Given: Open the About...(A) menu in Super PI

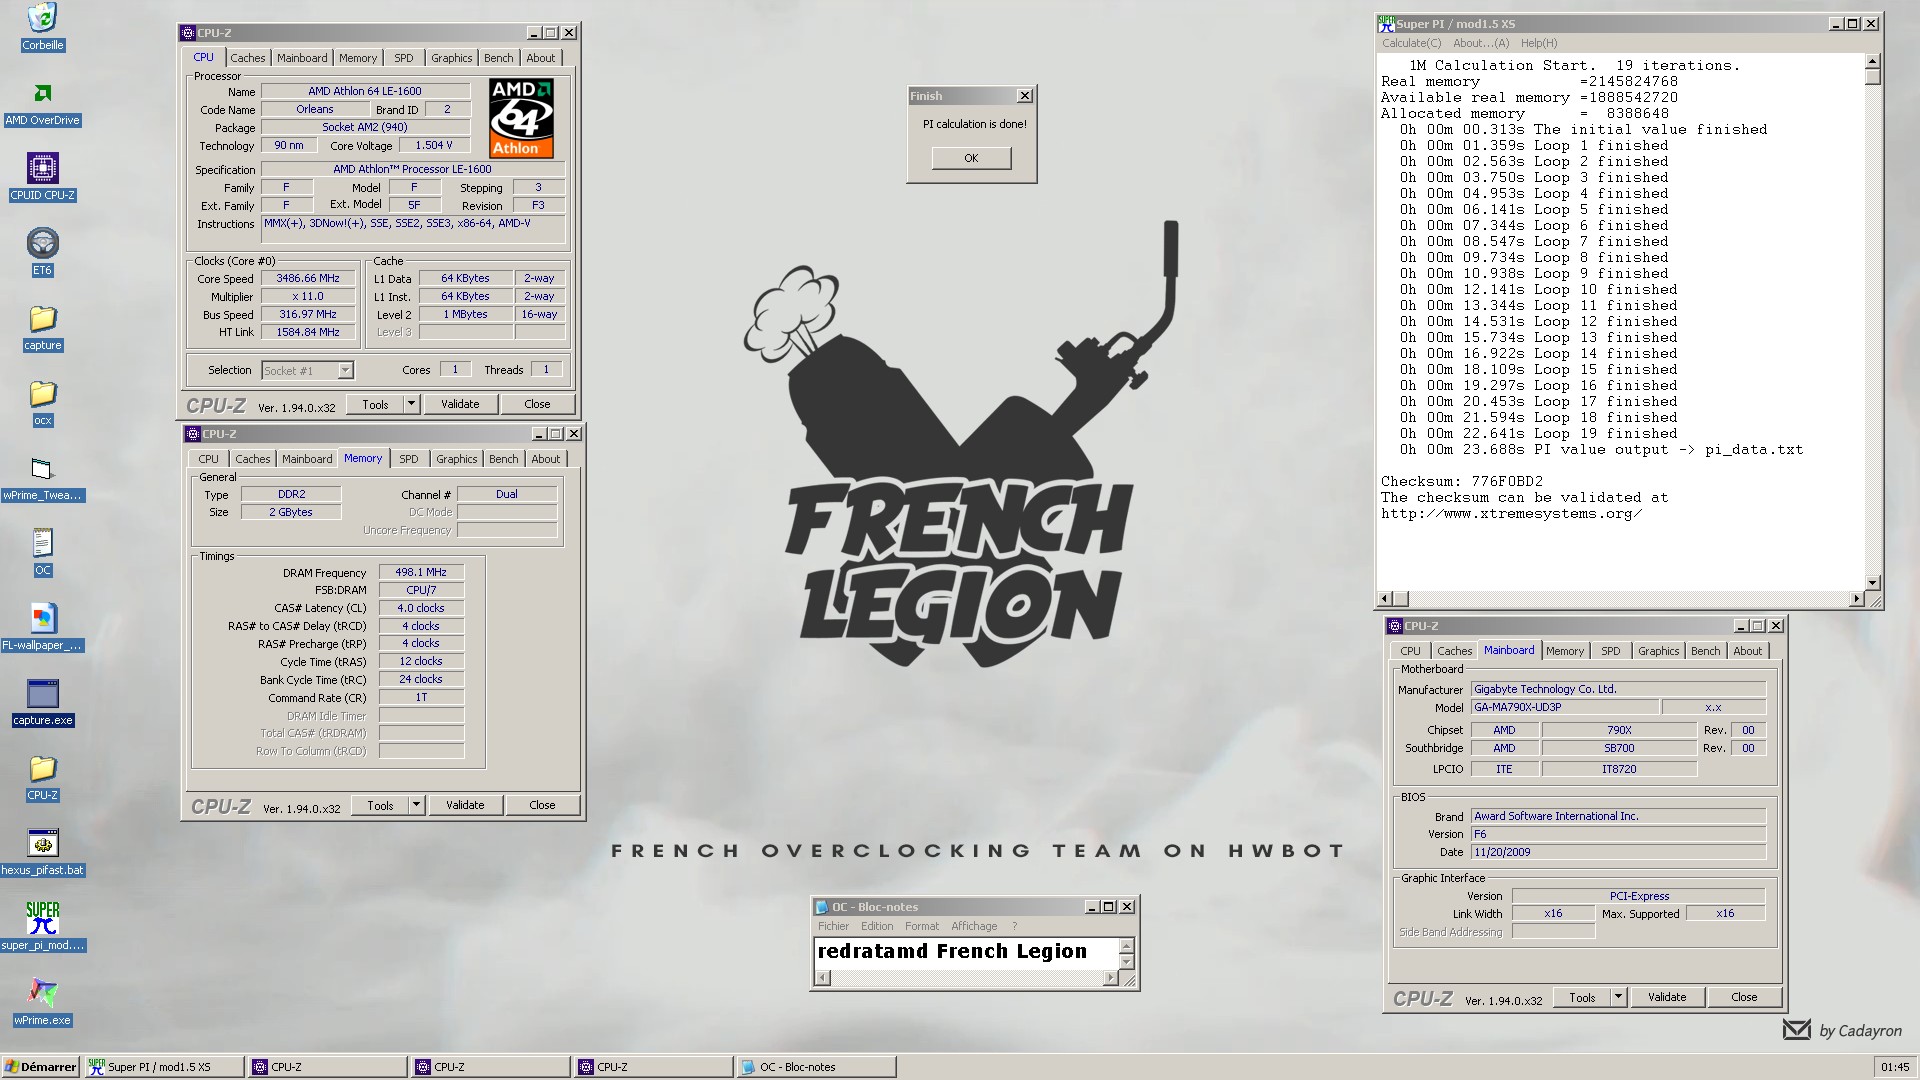Looking at the screenshot, I should pyautogui.click(x=1481, y=43).
